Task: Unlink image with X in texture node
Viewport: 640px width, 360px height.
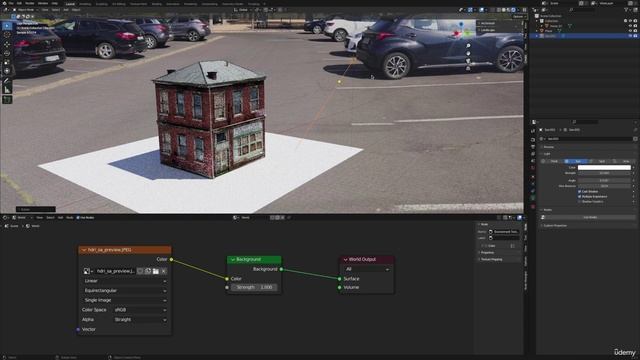Action: [x=164, y=271]
